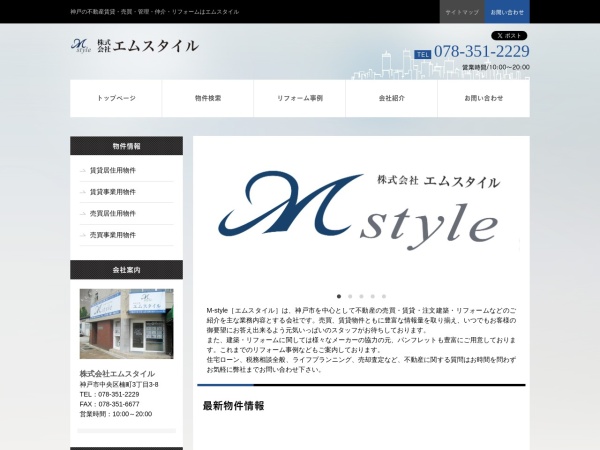Click the arrow icon beside 売買事業用物件
600x450 pixels.
tap(83, 235)
